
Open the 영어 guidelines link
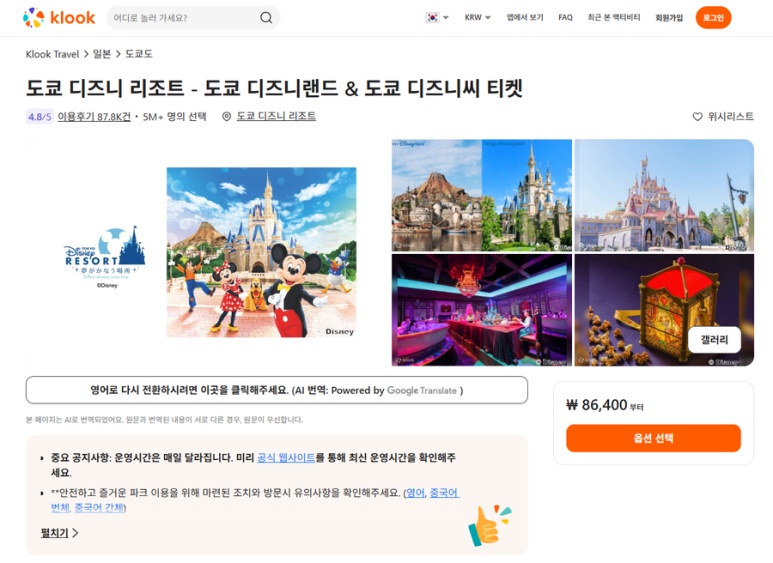(415, 493)
